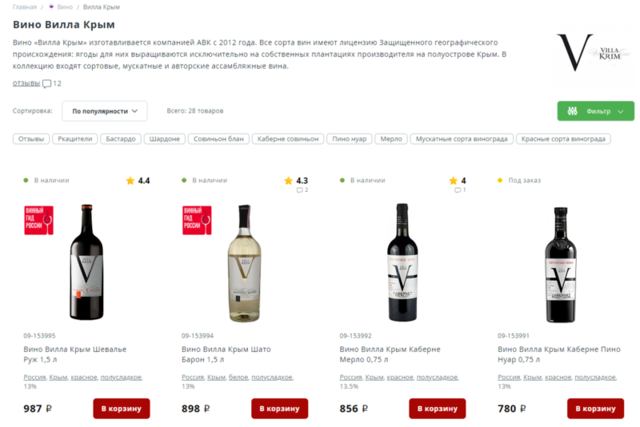Open the sort dropdown По популярности
640x427 pixels.
tap(104, 110)
